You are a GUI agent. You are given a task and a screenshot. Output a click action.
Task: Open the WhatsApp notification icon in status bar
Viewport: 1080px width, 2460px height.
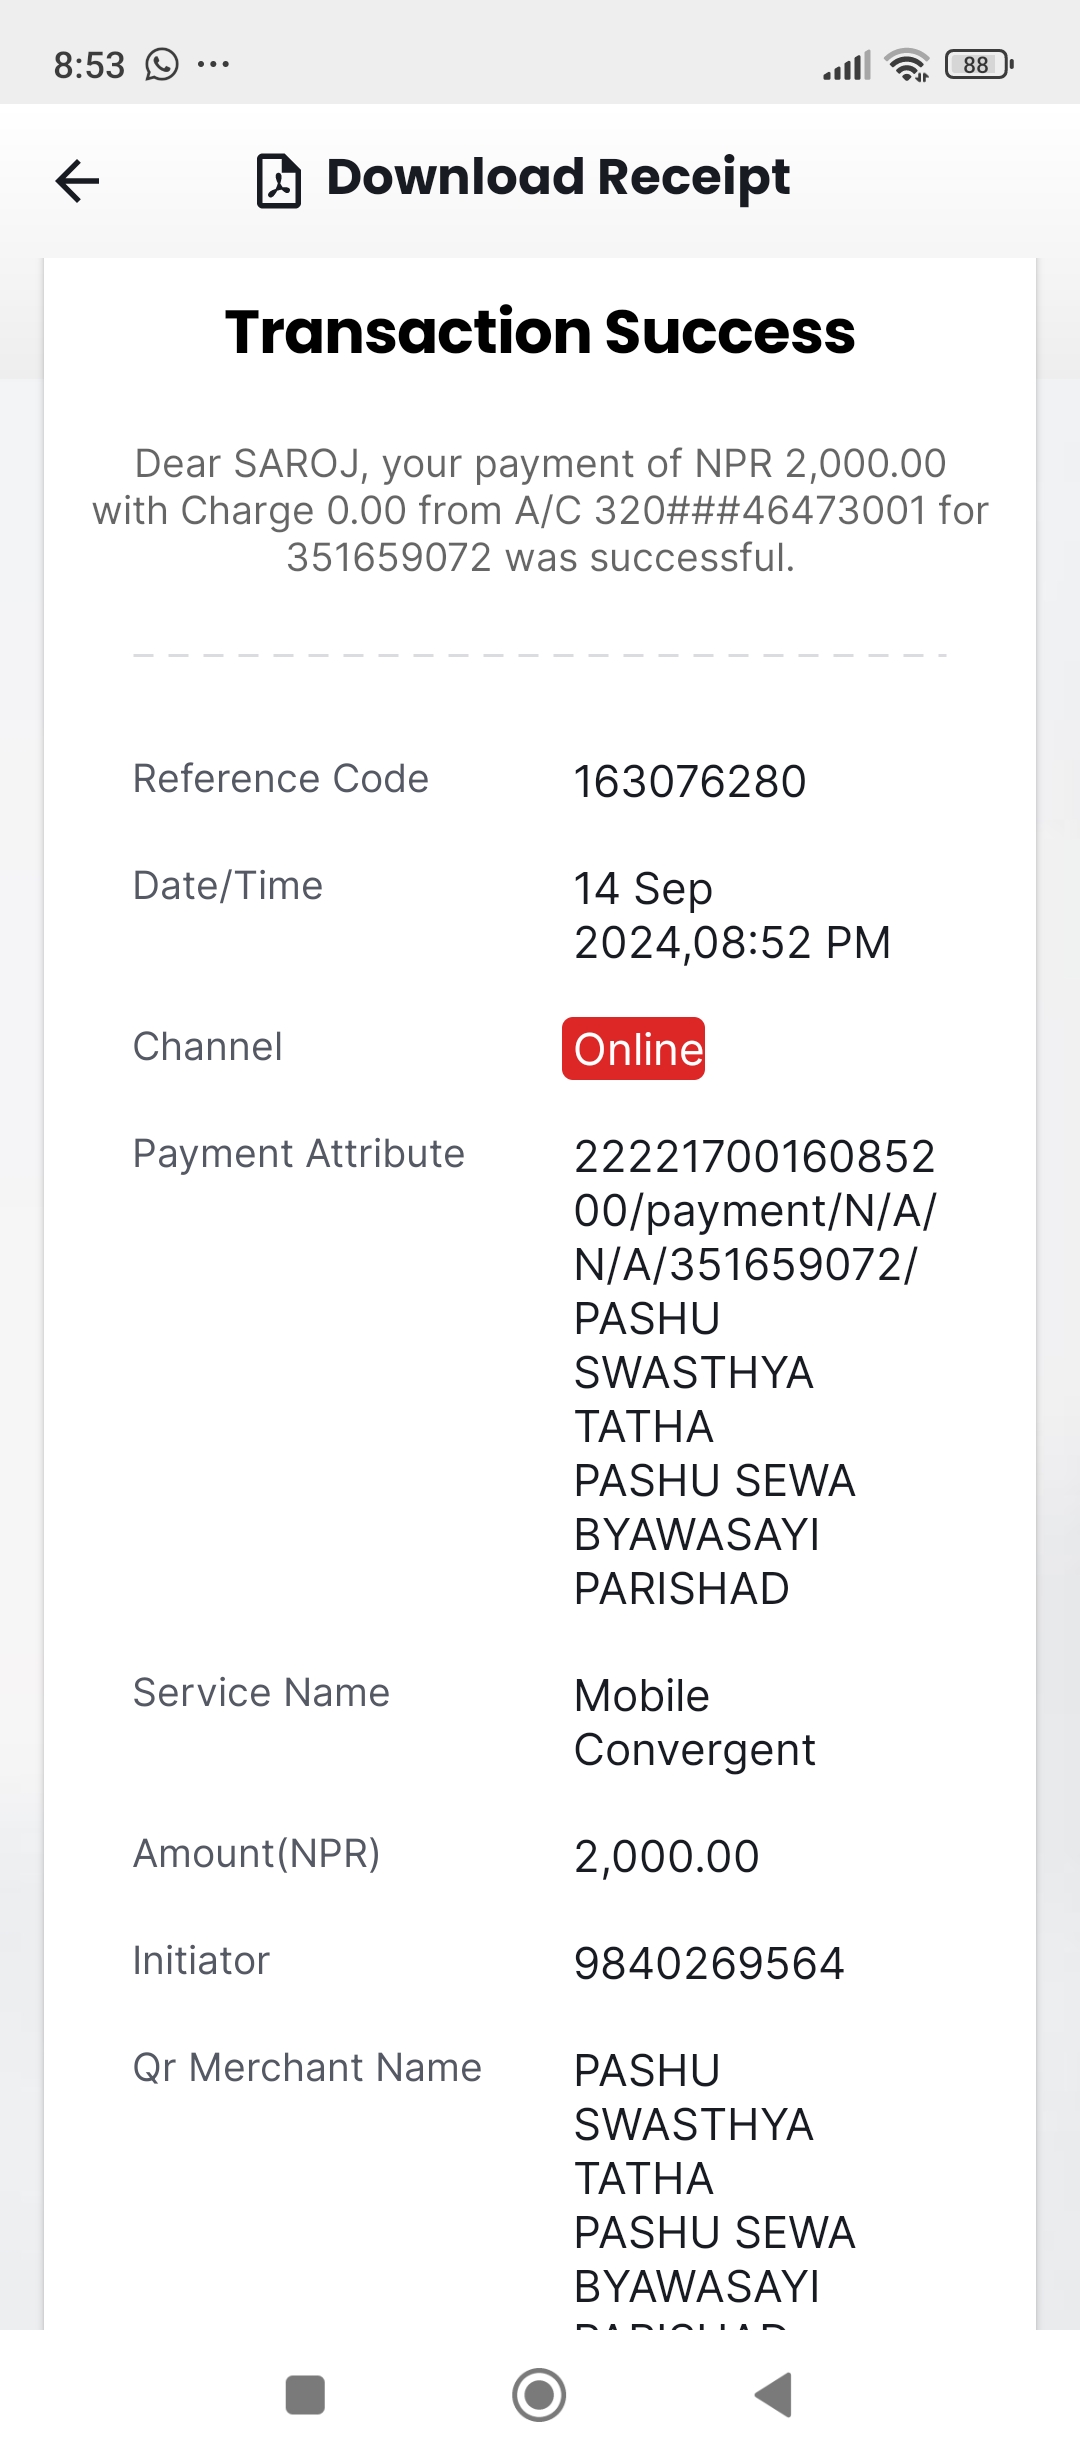click(x=162, y=65)
